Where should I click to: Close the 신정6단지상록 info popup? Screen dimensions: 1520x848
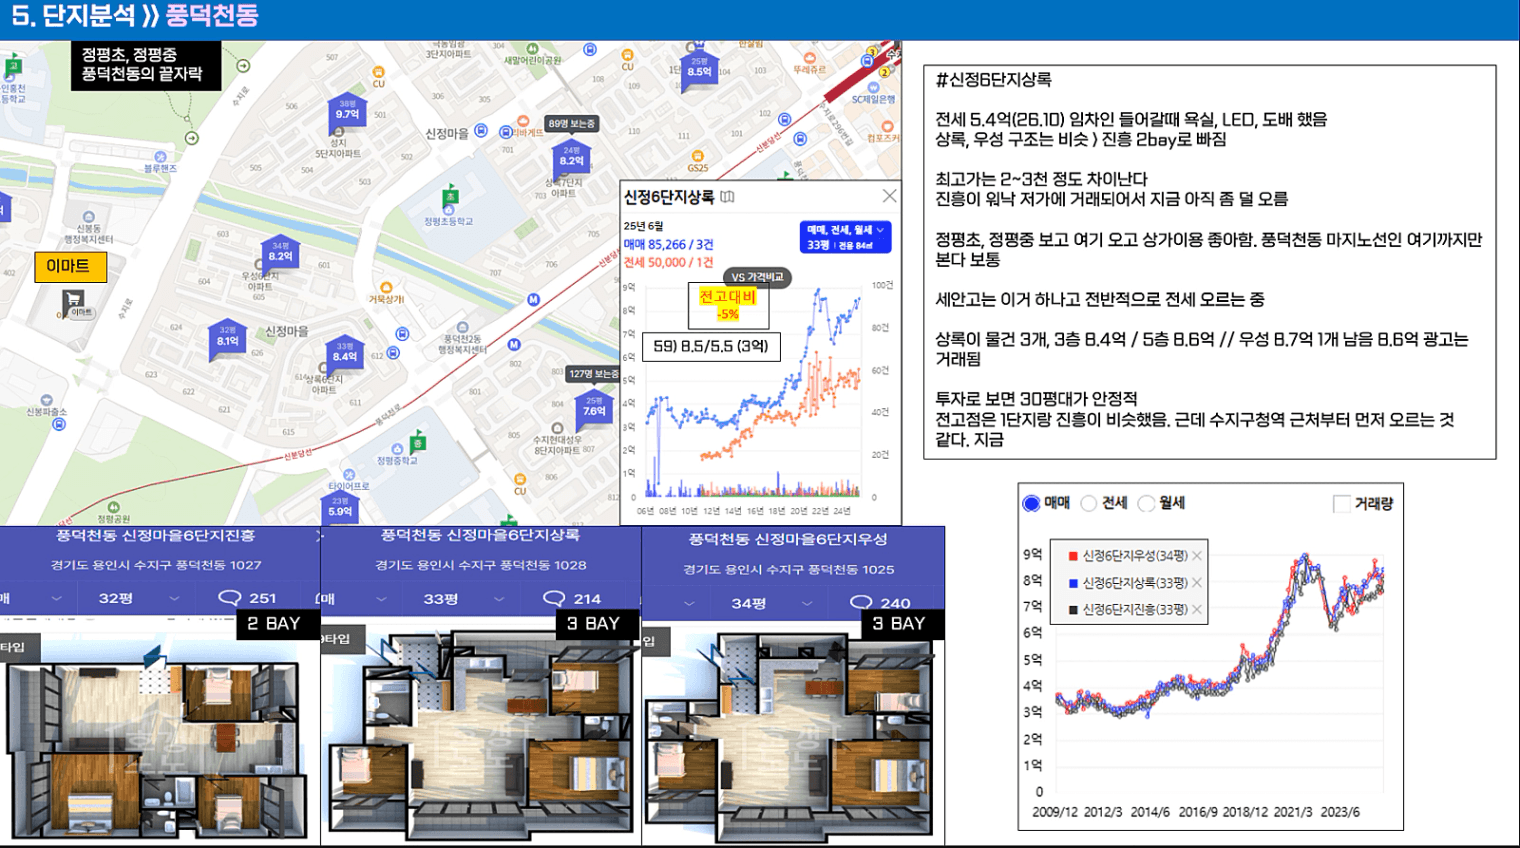point(889,196)
